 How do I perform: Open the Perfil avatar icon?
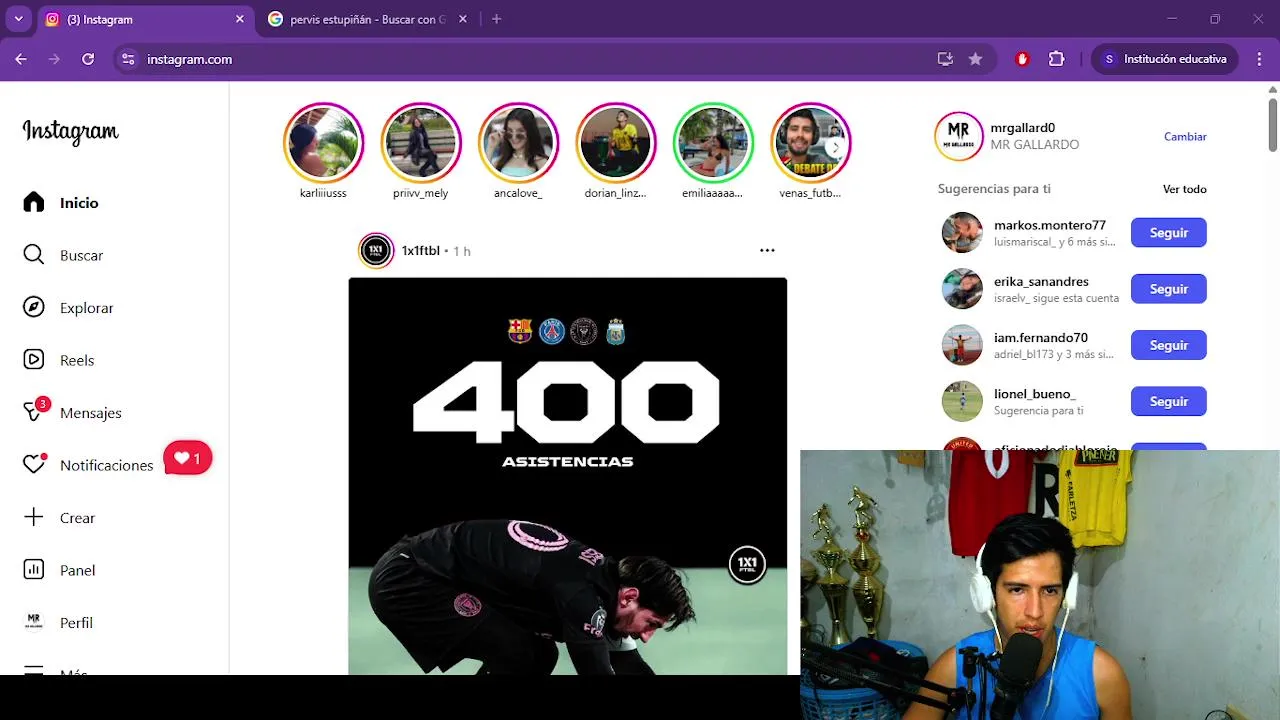[x=34, y=622]
